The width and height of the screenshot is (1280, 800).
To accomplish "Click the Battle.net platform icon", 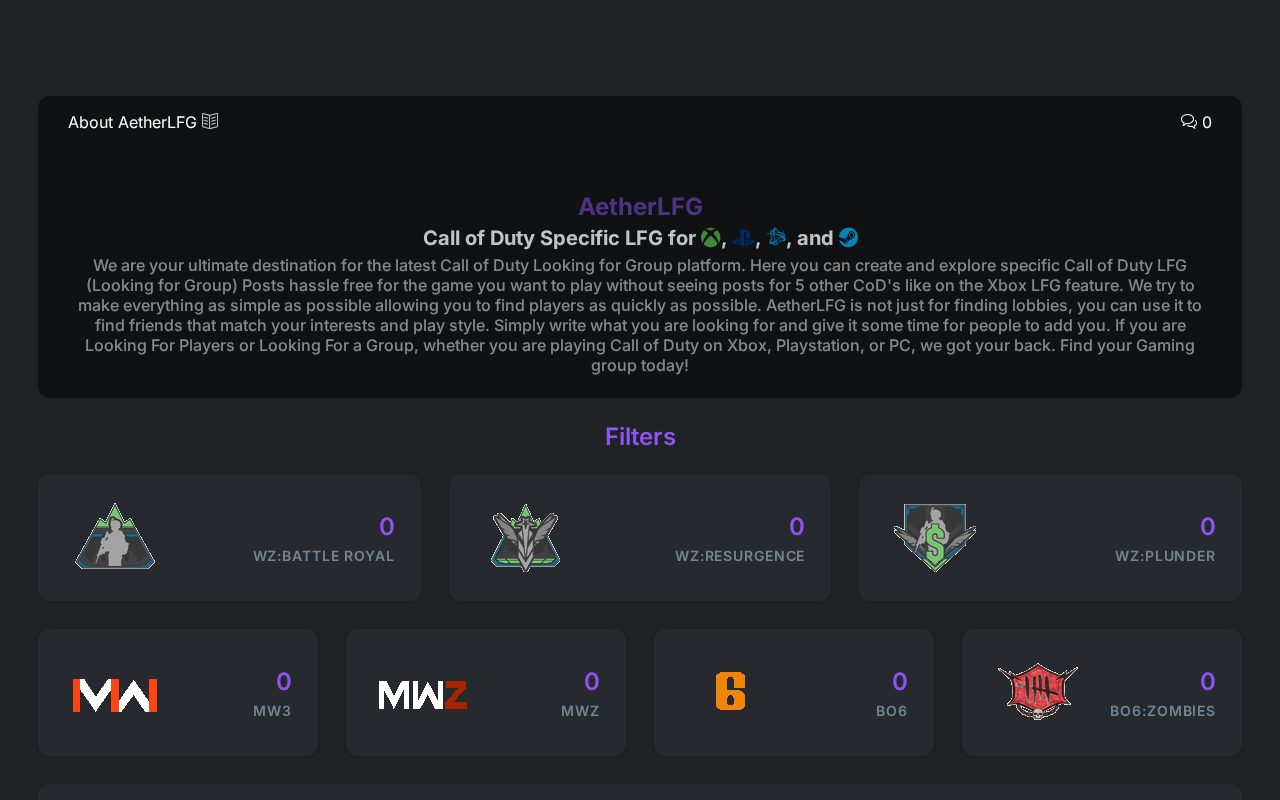I will pos(776,238).
